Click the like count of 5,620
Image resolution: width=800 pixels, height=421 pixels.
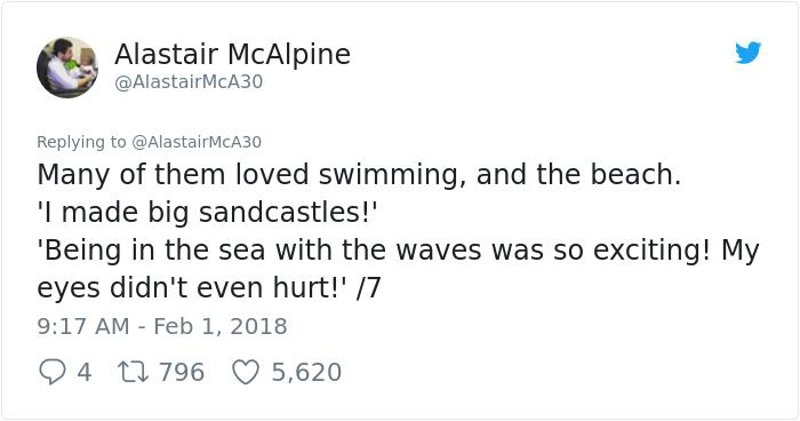[x=306, y=373]
